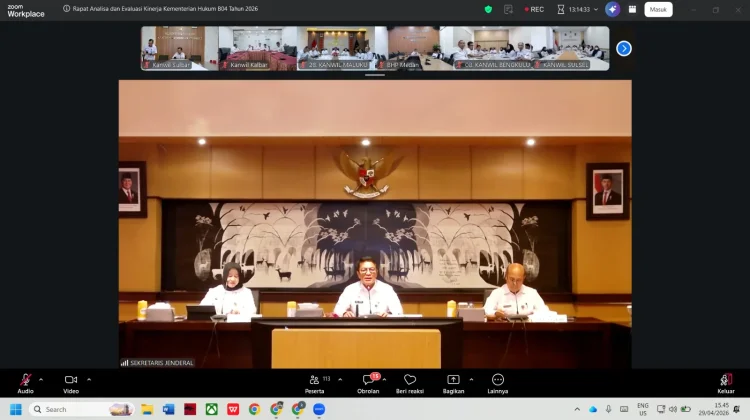The image size is (750, 420).
Task: Show hidden system tray icons
Action: click(577, 409)
